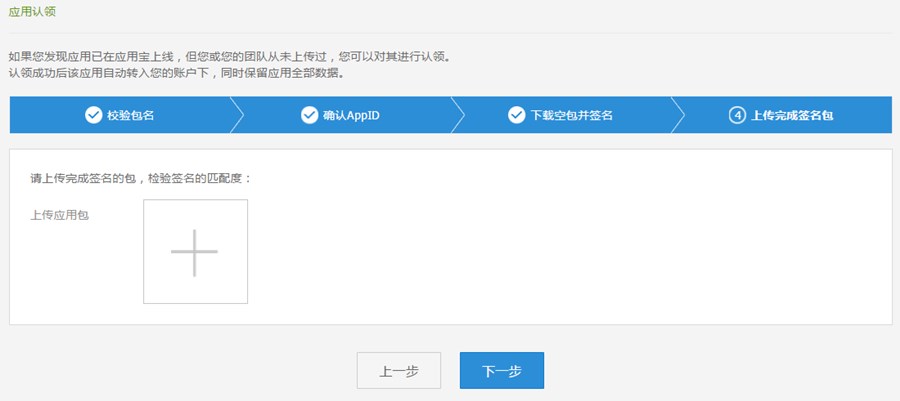
Task: Click the circled number 4 step icon
Action: coord(737,115)
